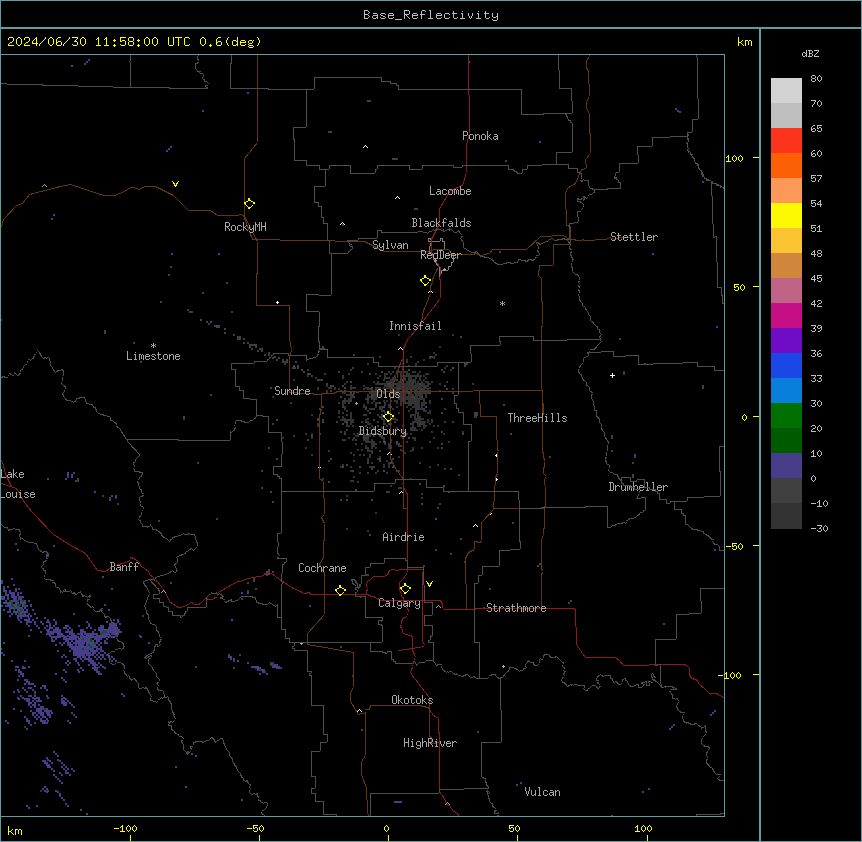This screenshot has width=862, height=842.
Task: Pick the magenta 39-42 dBZ legend swatch
Action: 786,315
